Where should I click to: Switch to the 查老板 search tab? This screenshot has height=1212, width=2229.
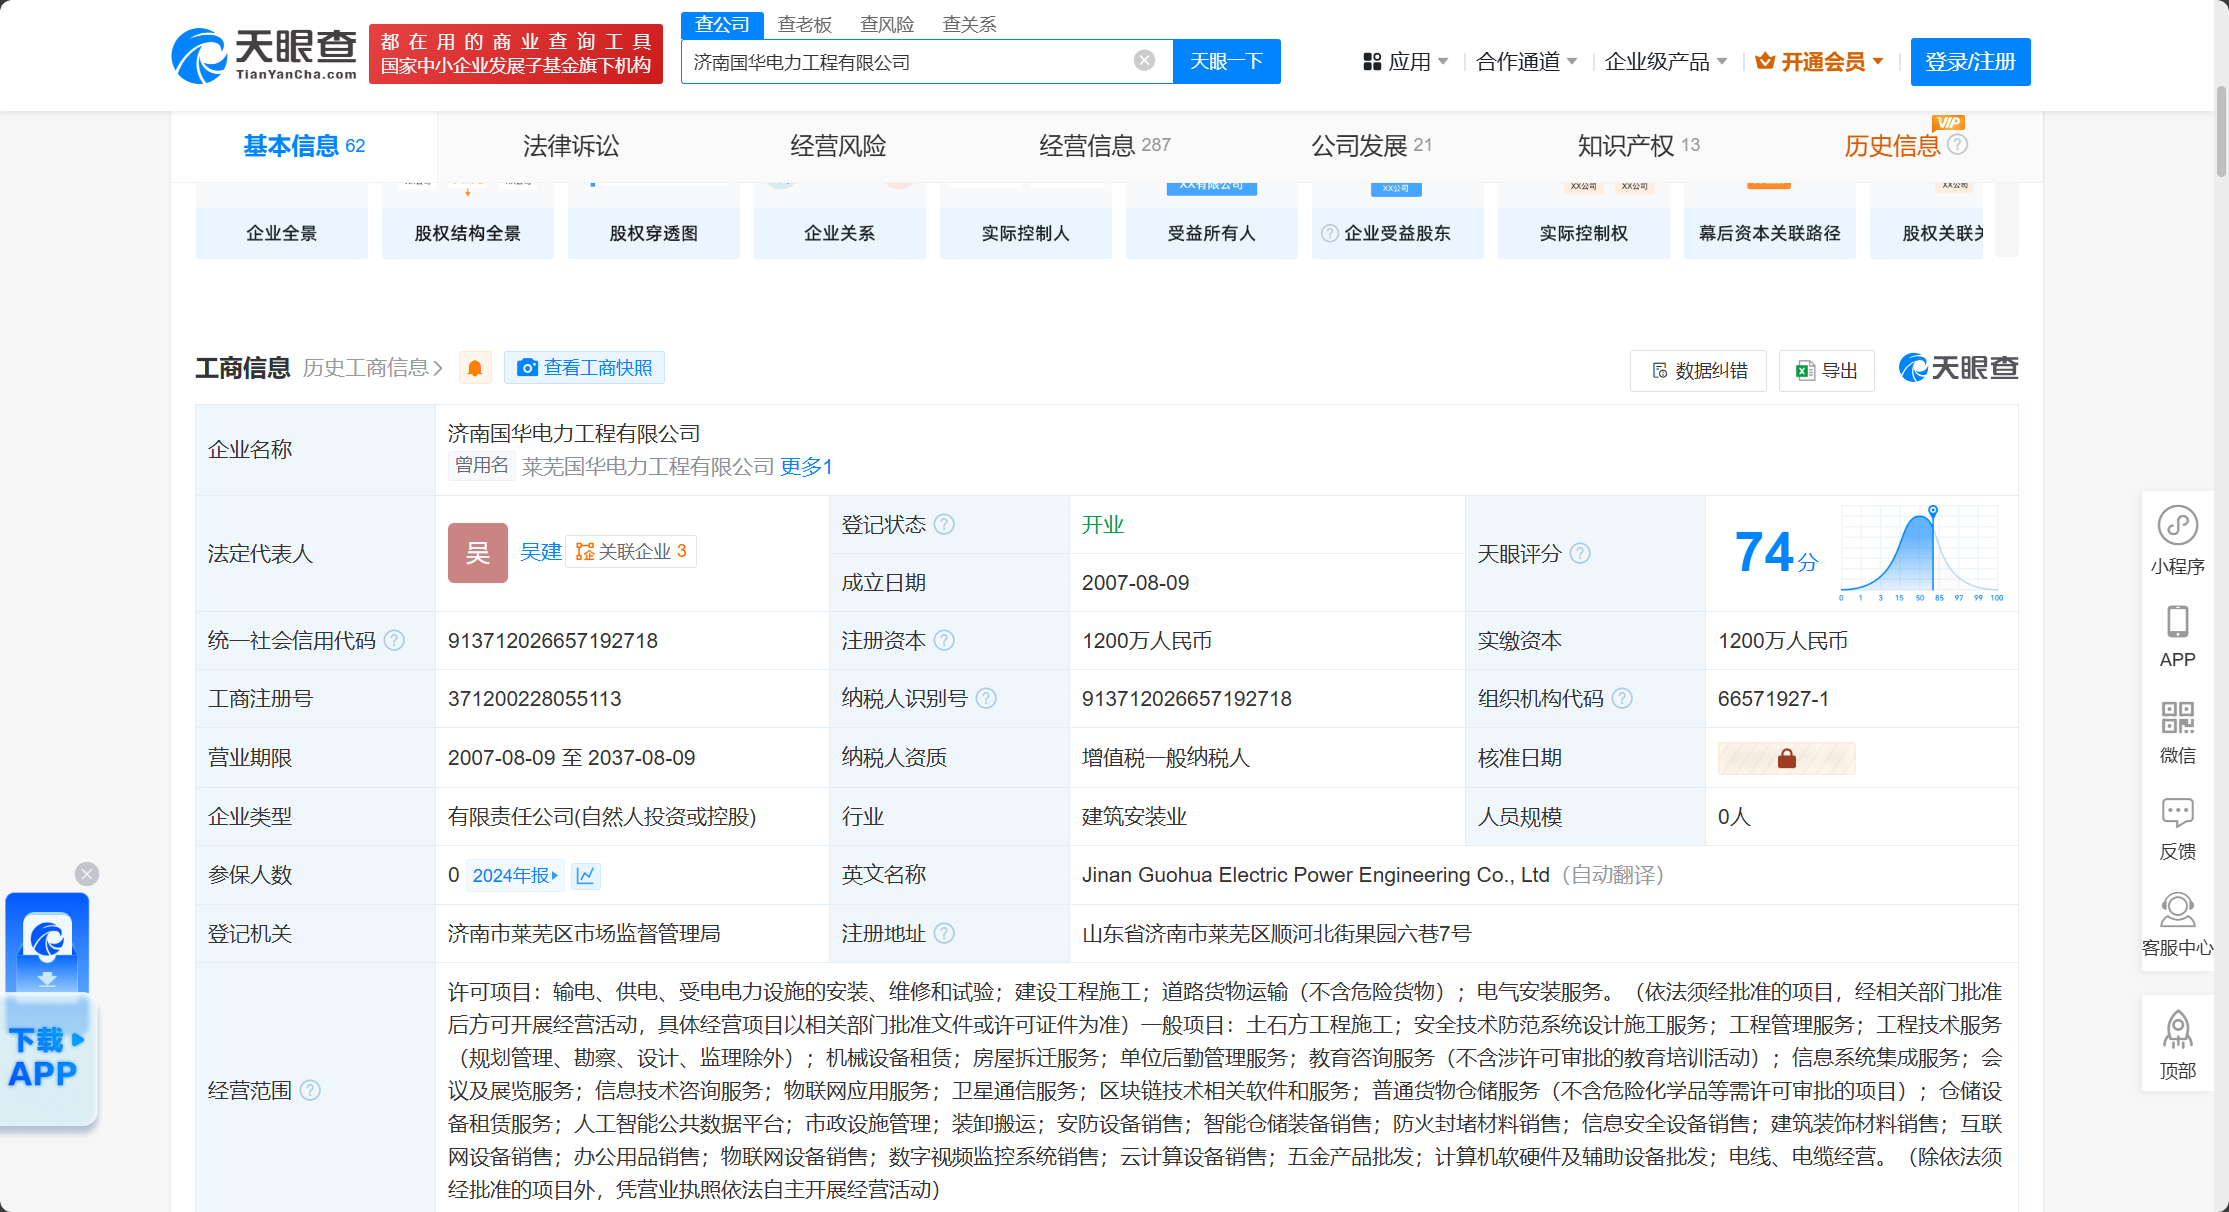coord(805,25)
